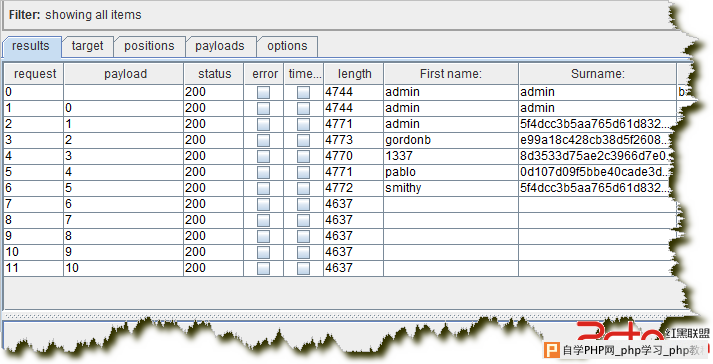
Task: Sort by the Surname column header
Action: pyautogui.click(x=598, y=74)
